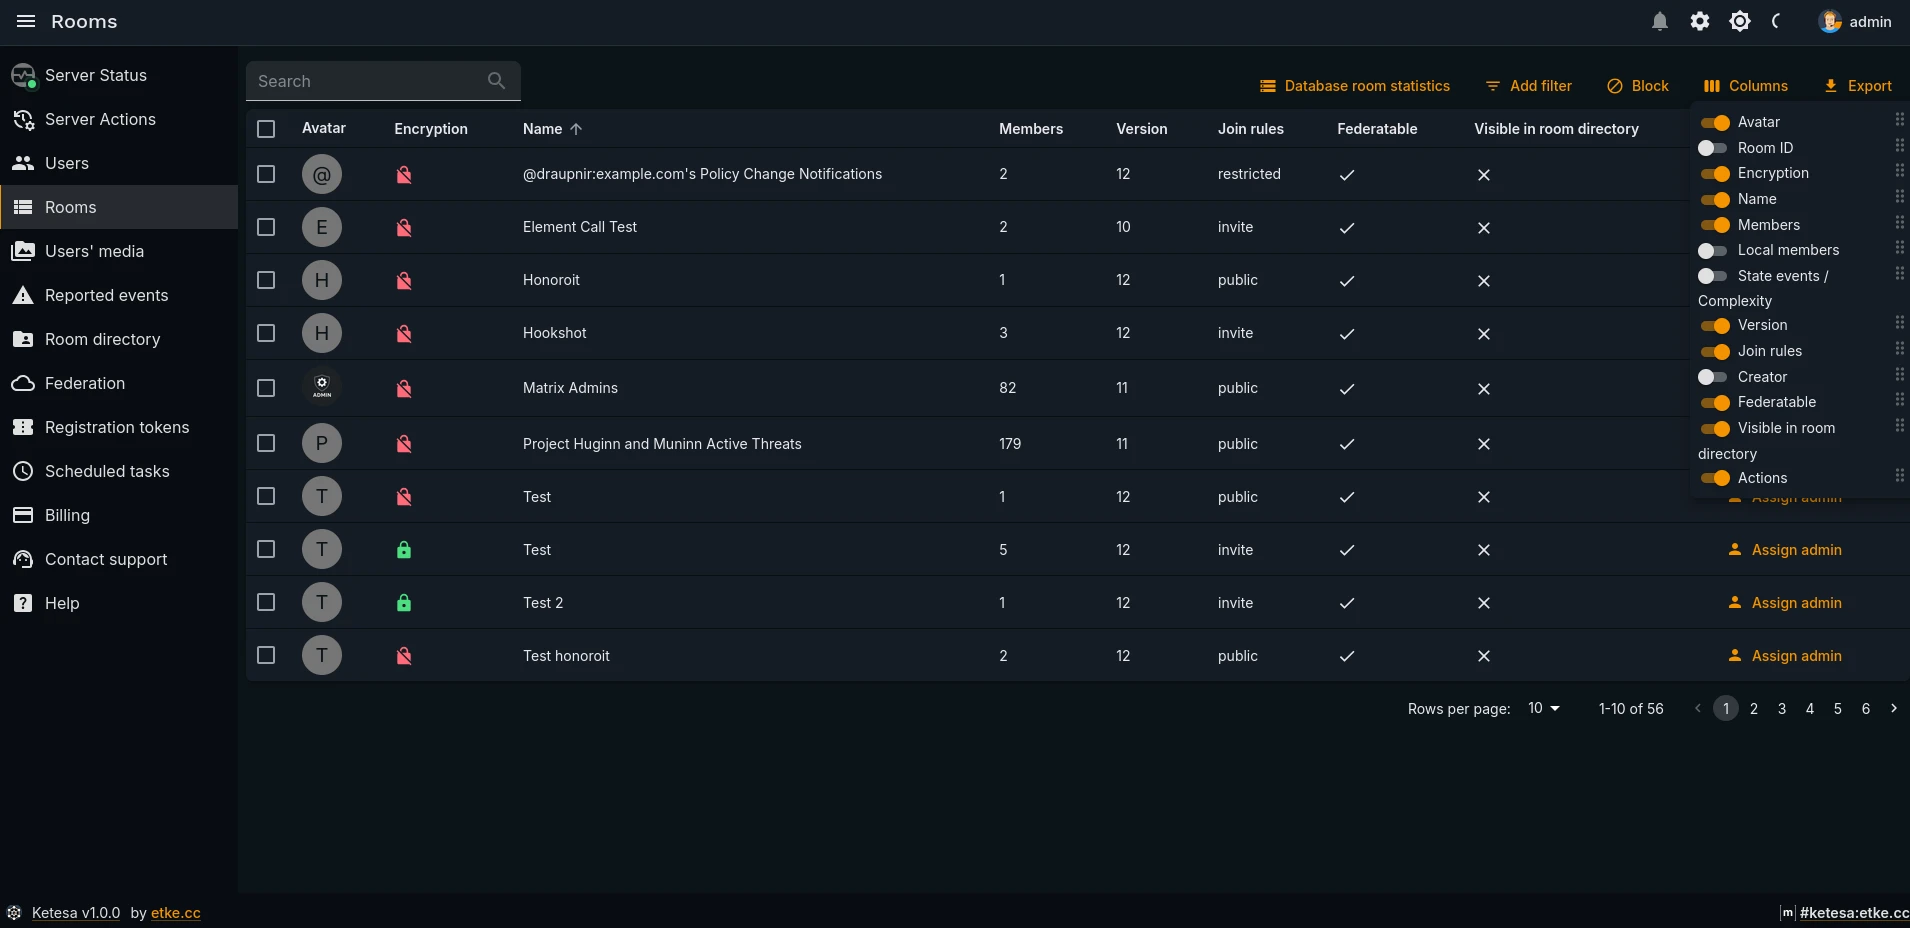The width and height of the screenshot is (1910, 928).
Task: Click the Block button
Action: click(x=1638, y=86)
